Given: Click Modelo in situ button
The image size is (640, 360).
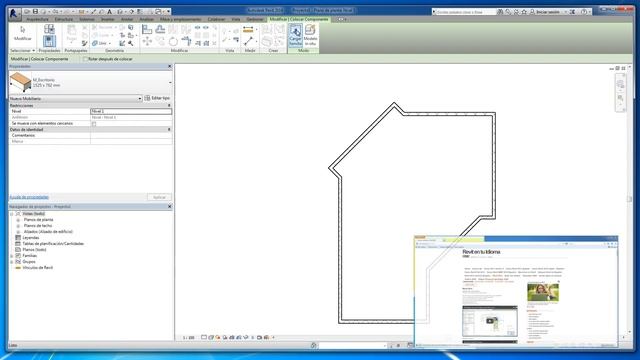Looking at the screenshot, I should (310, 36).
